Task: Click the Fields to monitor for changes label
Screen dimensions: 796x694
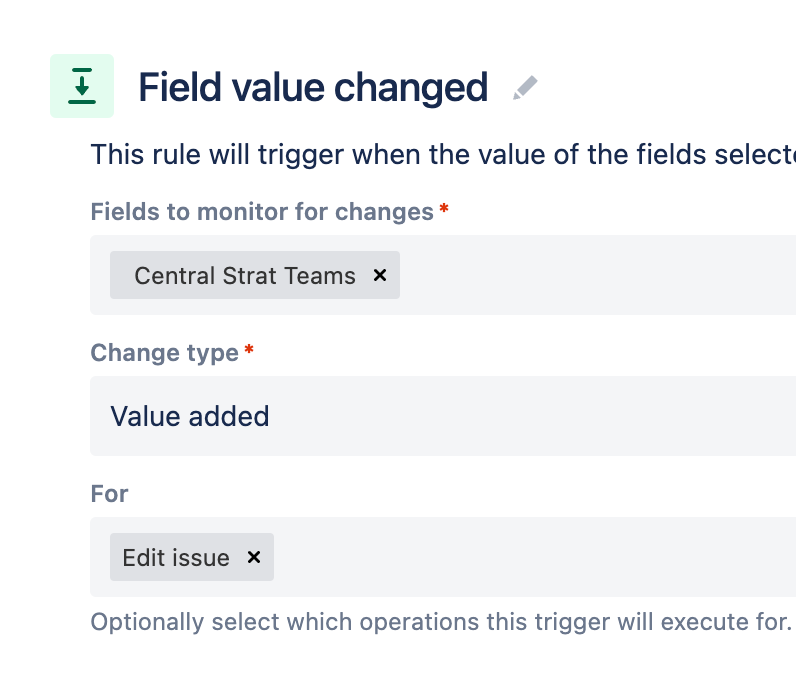Action: 262,212
